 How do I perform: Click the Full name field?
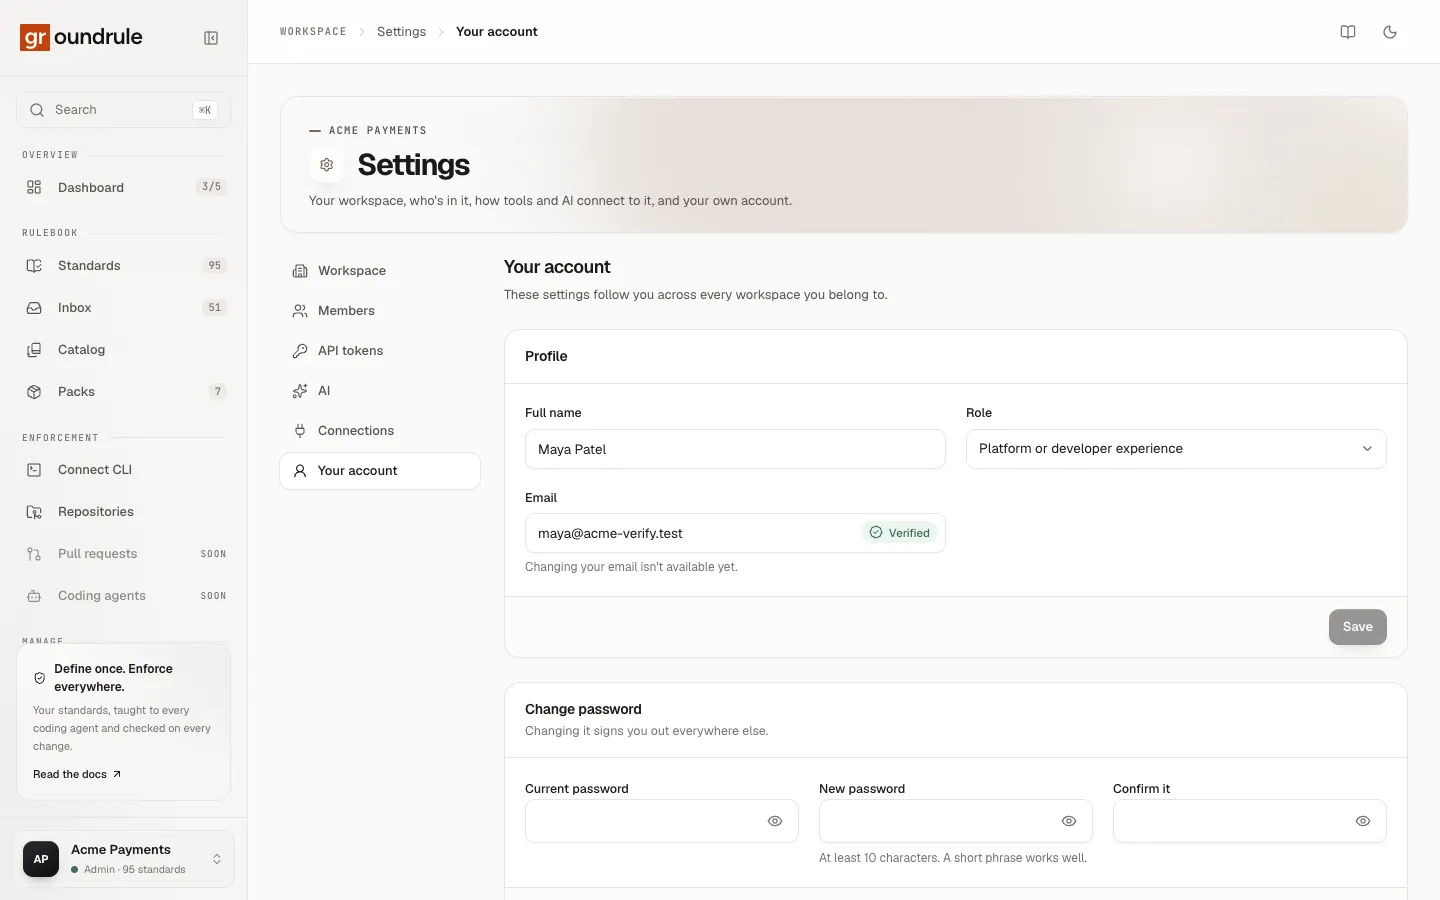735,449
